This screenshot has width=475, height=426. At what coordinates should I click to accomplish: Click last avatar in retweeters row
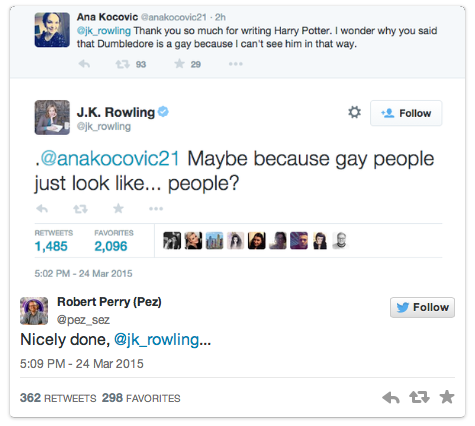340,241
